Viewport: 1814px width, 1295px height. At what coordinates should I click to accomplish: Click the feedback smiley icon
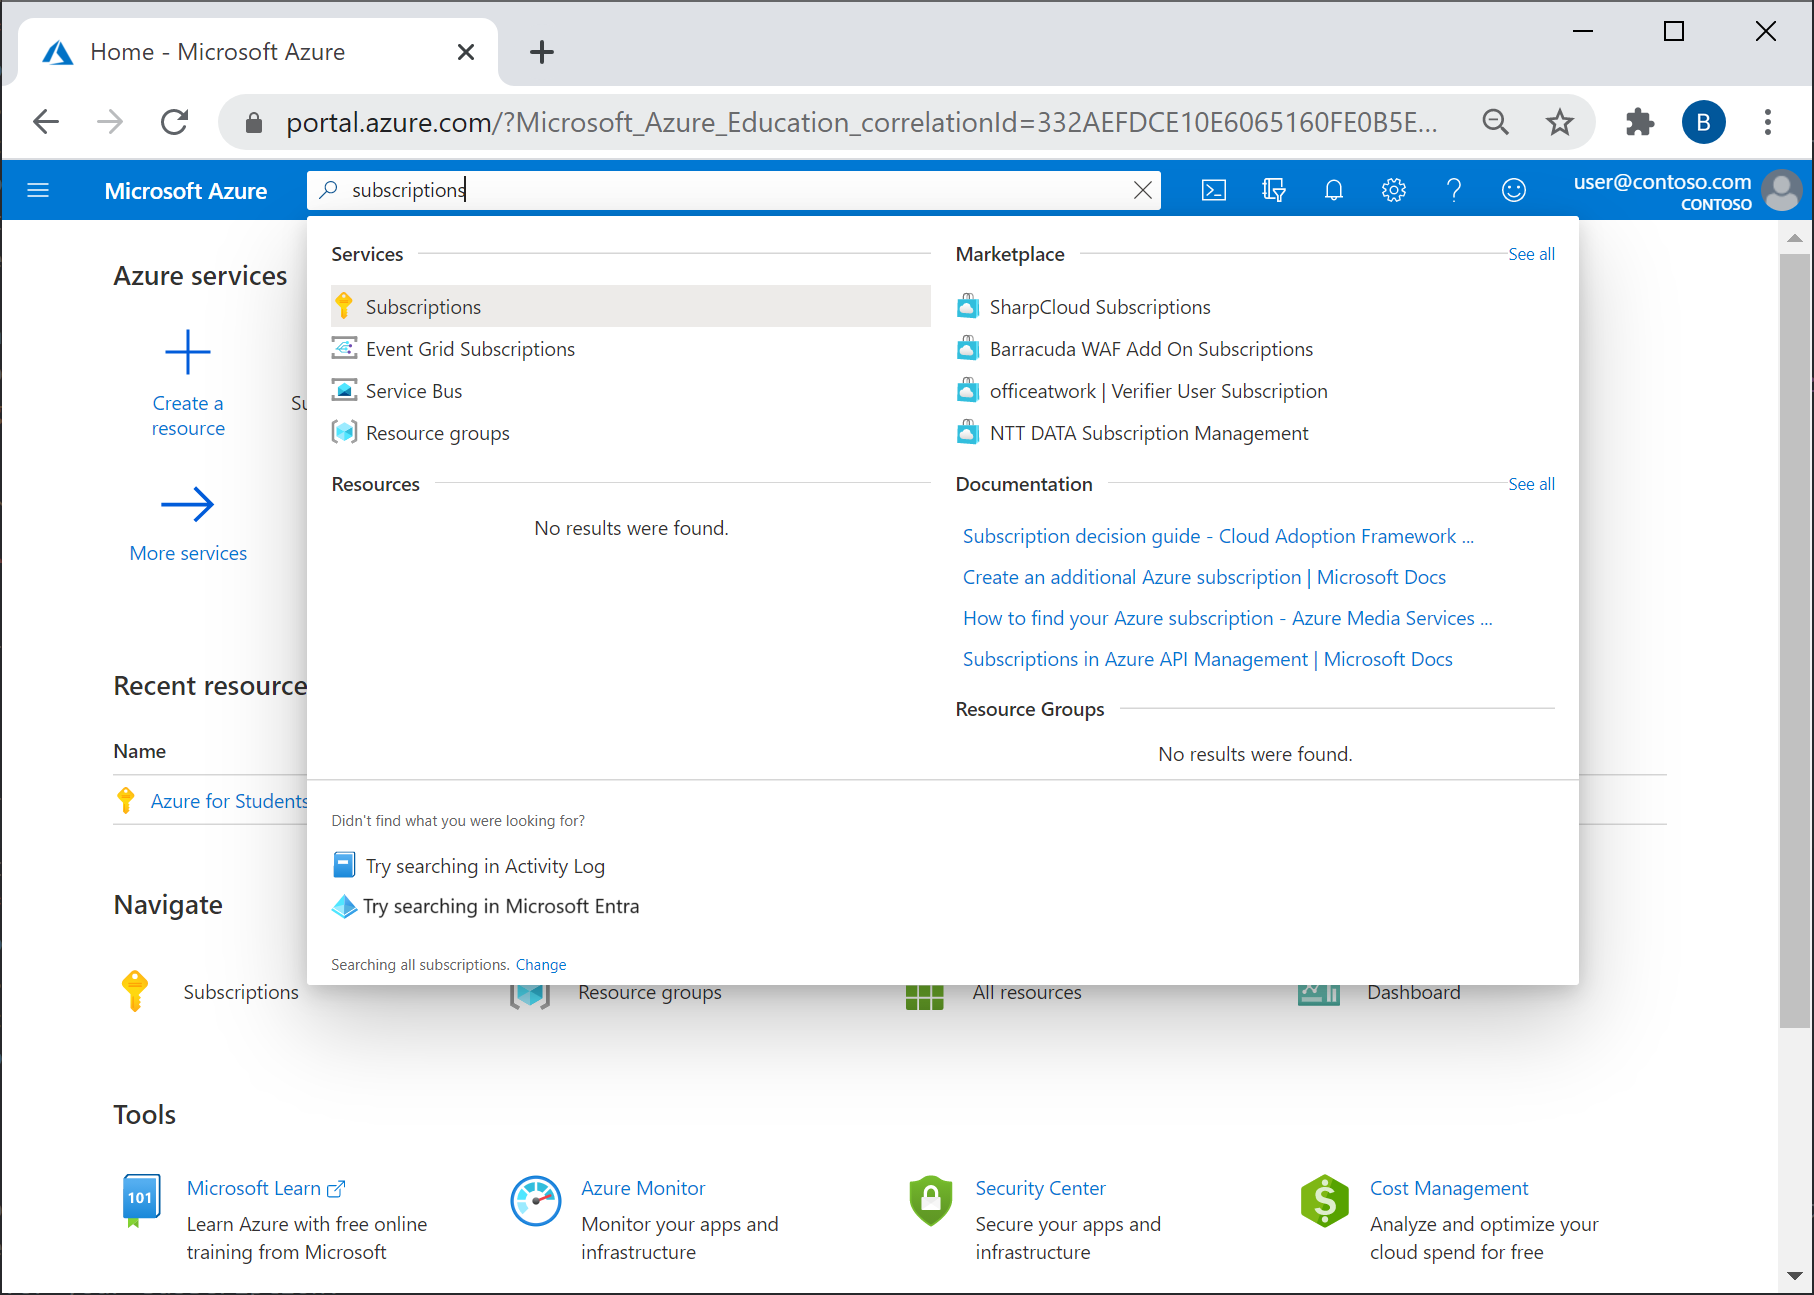point(1513,190)
